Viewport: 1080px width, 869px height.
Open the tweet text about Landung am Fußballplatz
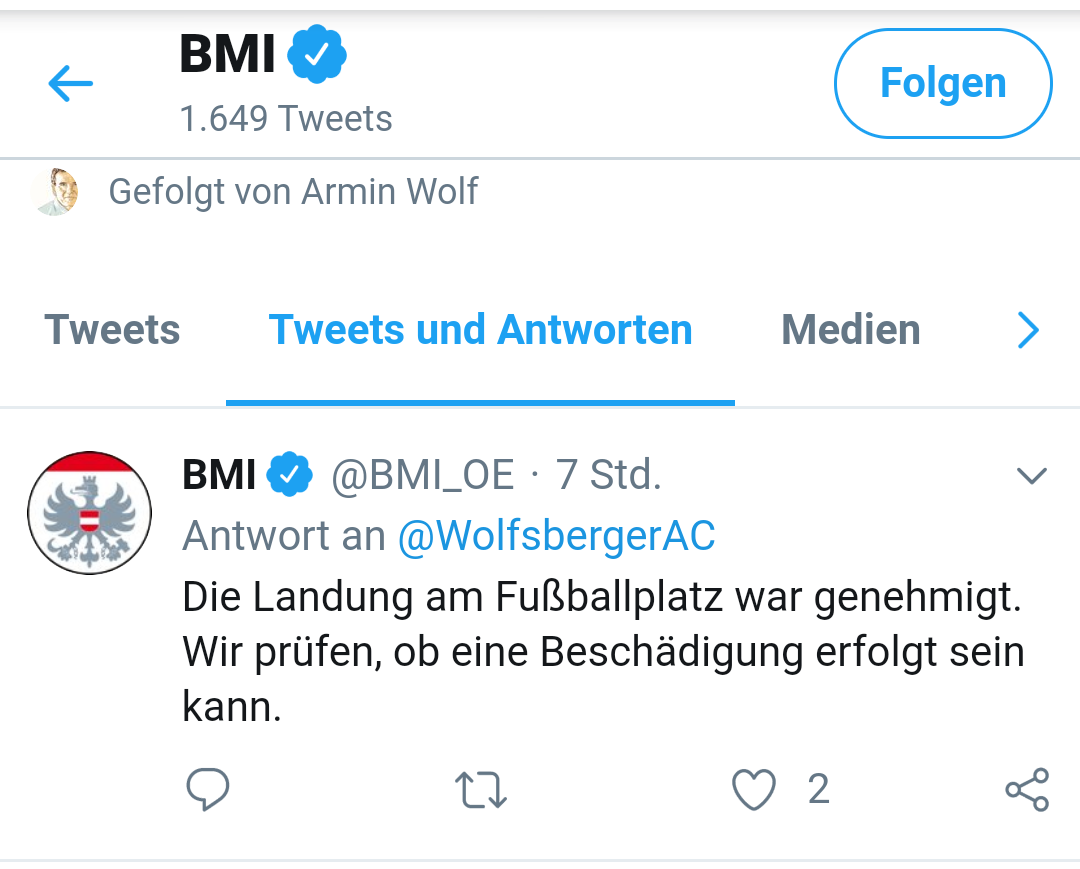click(603, 651)
